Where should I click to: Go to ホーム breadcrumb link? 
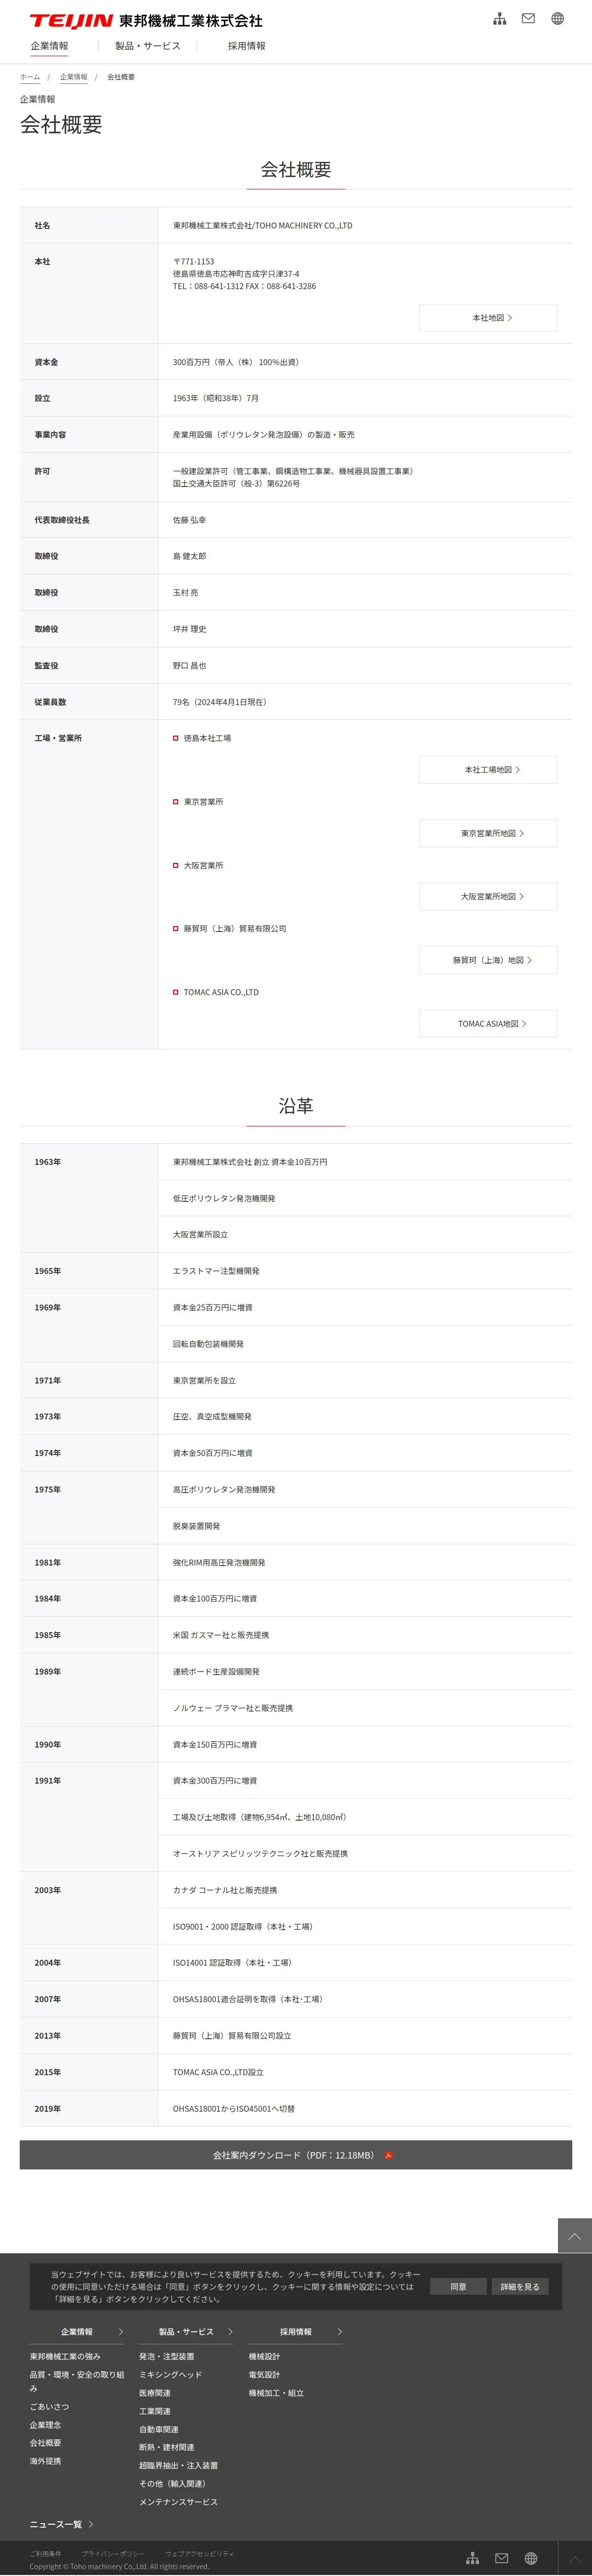[30, 77]
